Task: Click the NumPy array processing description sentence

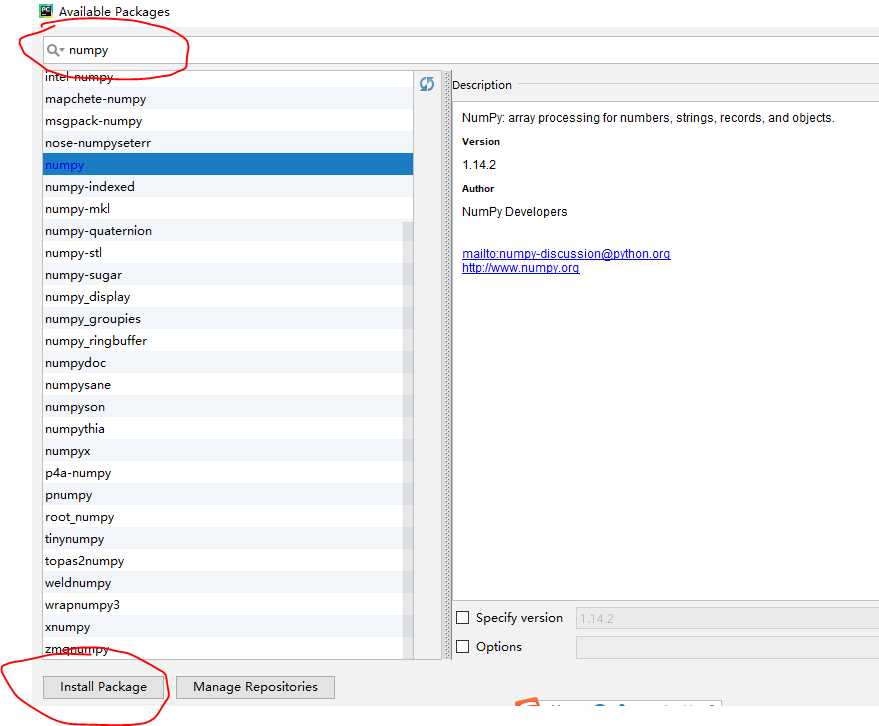Action: (x=648, y=118)
